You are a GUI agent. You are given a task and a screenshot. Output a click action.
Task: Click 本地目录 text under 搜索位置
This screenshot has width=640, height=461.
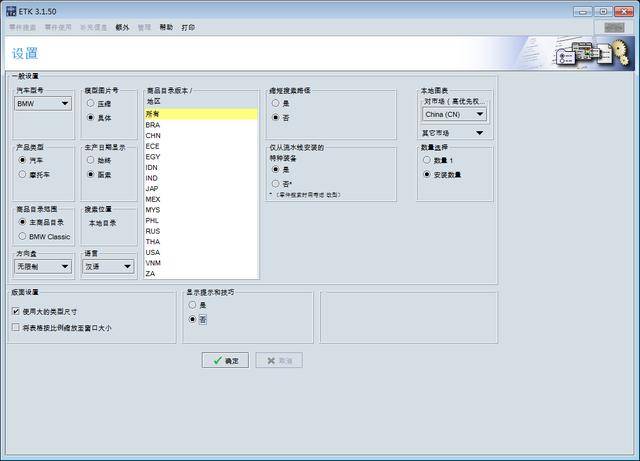coord(102,223)
